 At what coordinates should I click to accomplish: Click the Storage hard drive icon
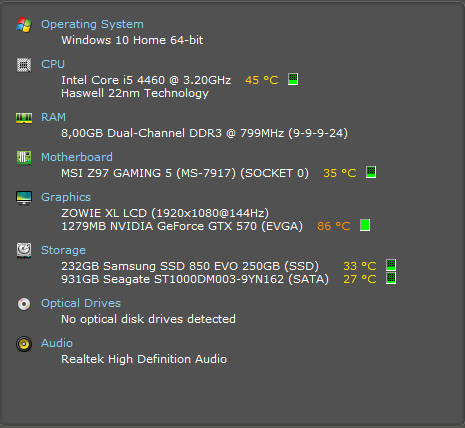[x=24, y=250]
